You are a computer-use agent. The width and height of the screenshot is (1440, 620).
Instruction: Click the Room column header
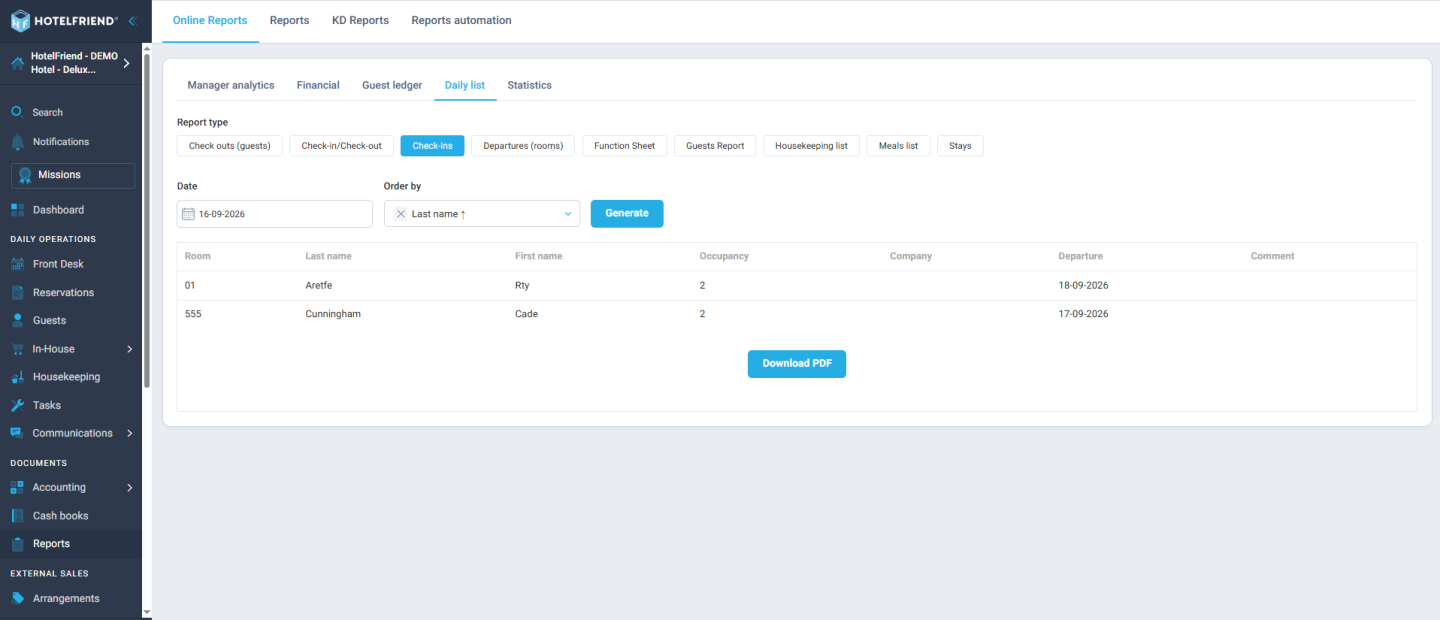point(198,256)
